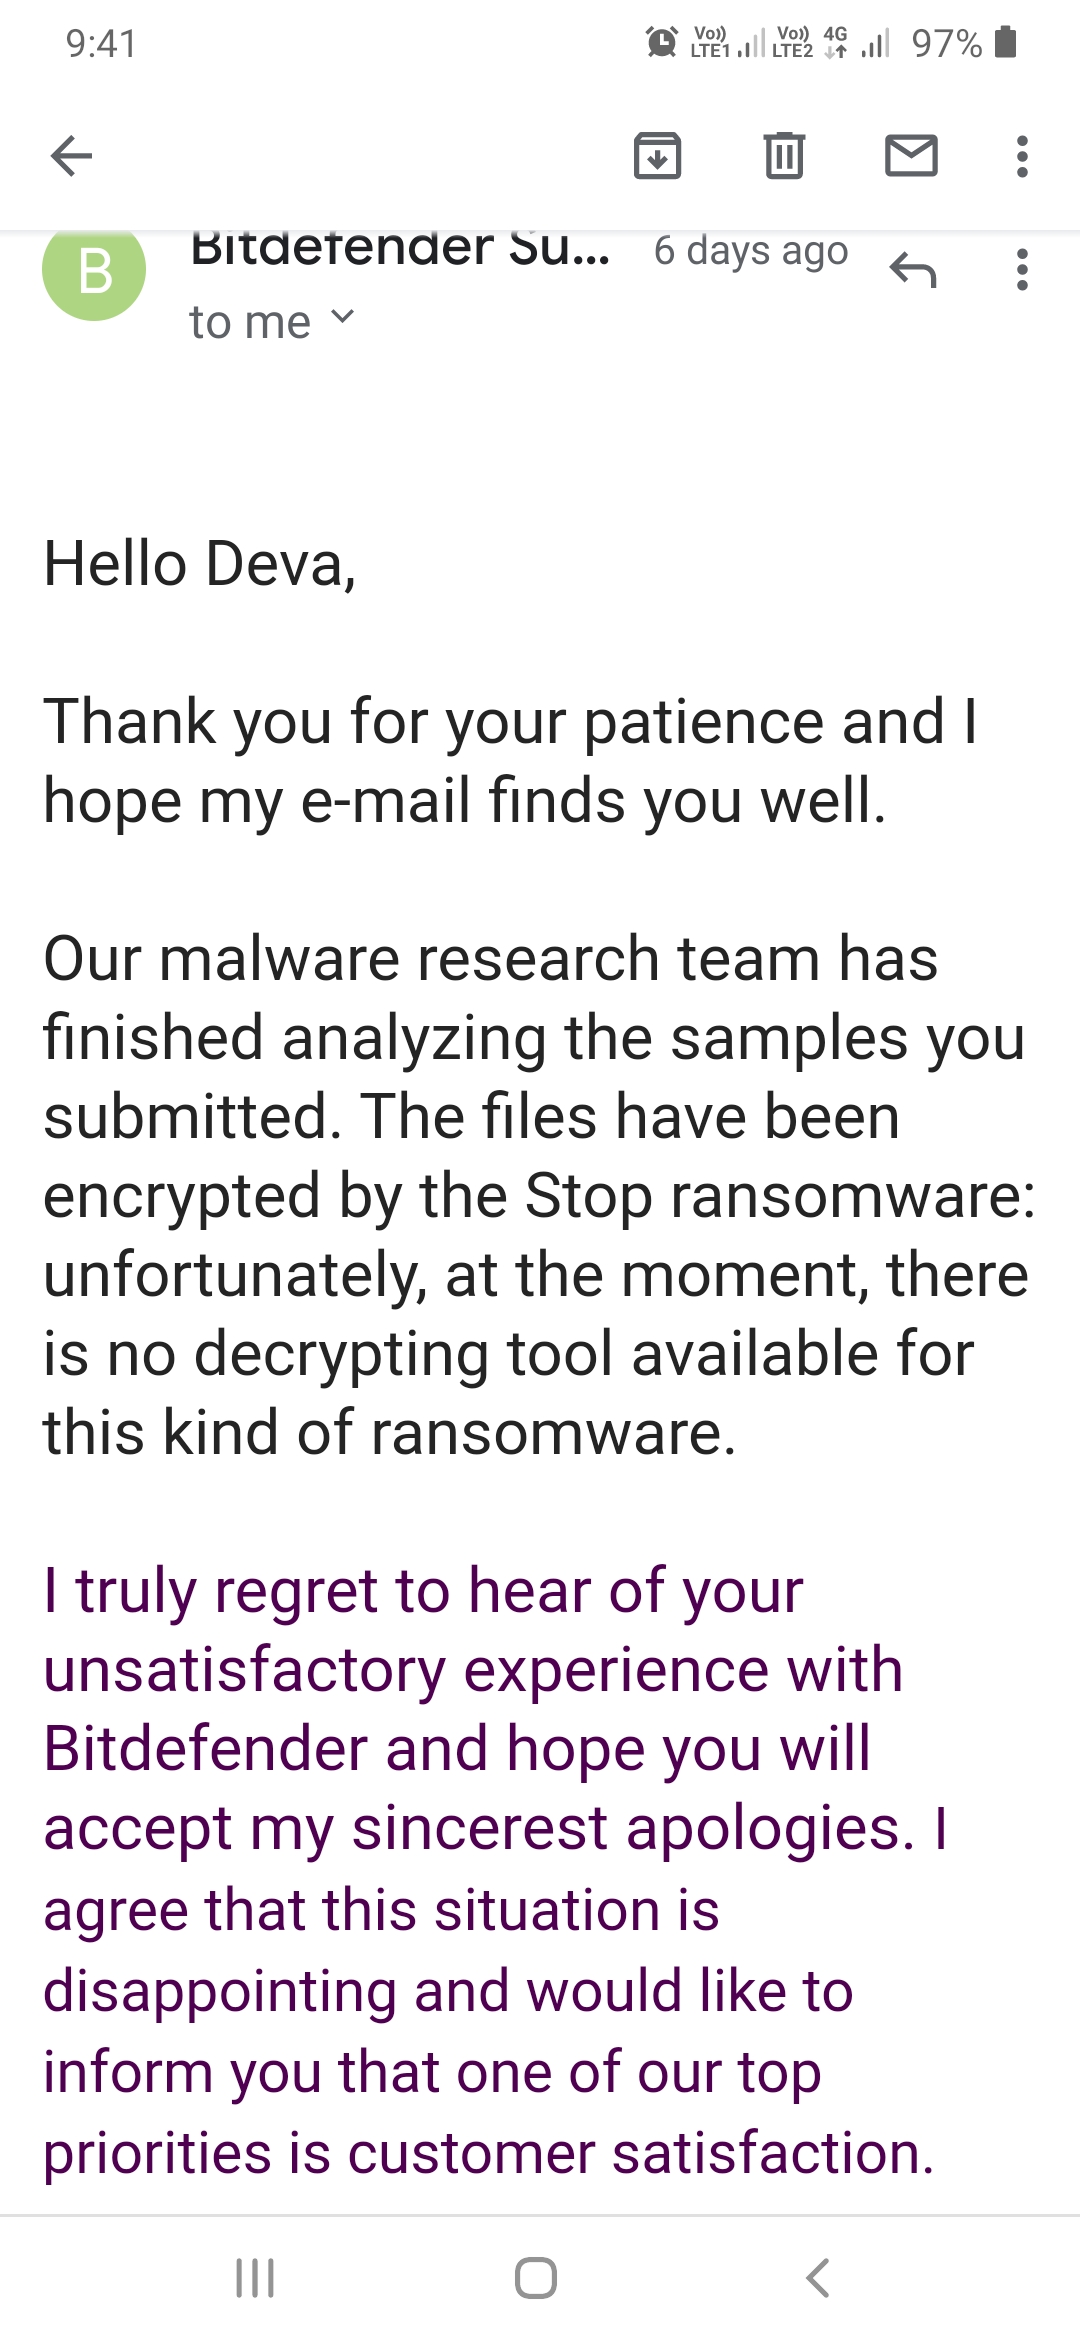
Task: Delete the email with the trash icon
Action: [784, 156]
